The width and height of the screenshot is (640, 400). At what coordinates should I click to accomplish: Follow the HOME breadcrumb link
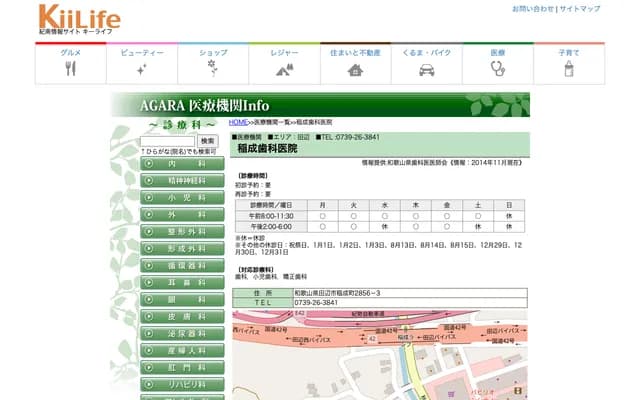pyautogui.click(x=238, y=122)
